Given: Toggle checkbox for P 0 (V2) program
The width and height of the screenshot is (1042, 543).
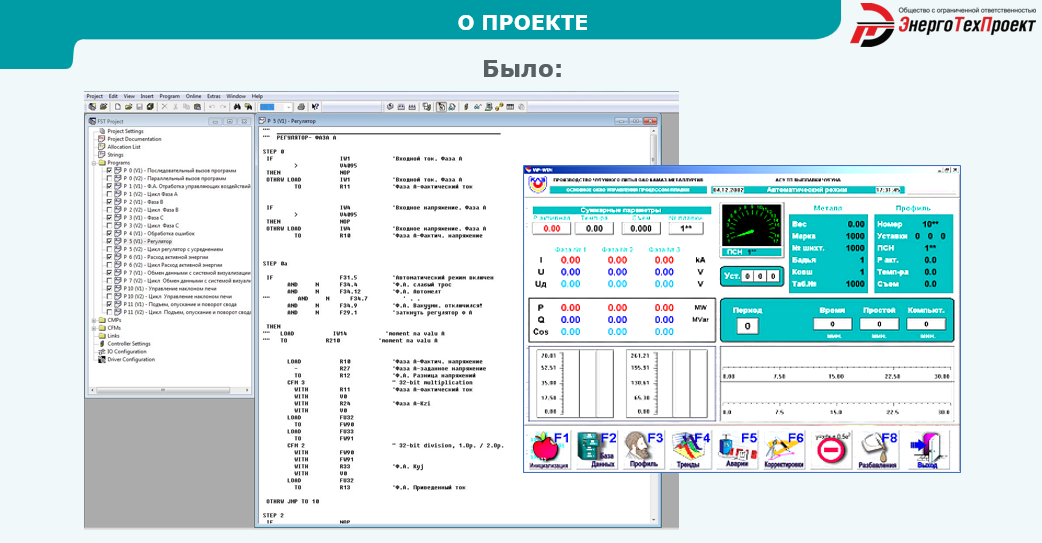Looking at the screenshot, I should click(110, 178).
